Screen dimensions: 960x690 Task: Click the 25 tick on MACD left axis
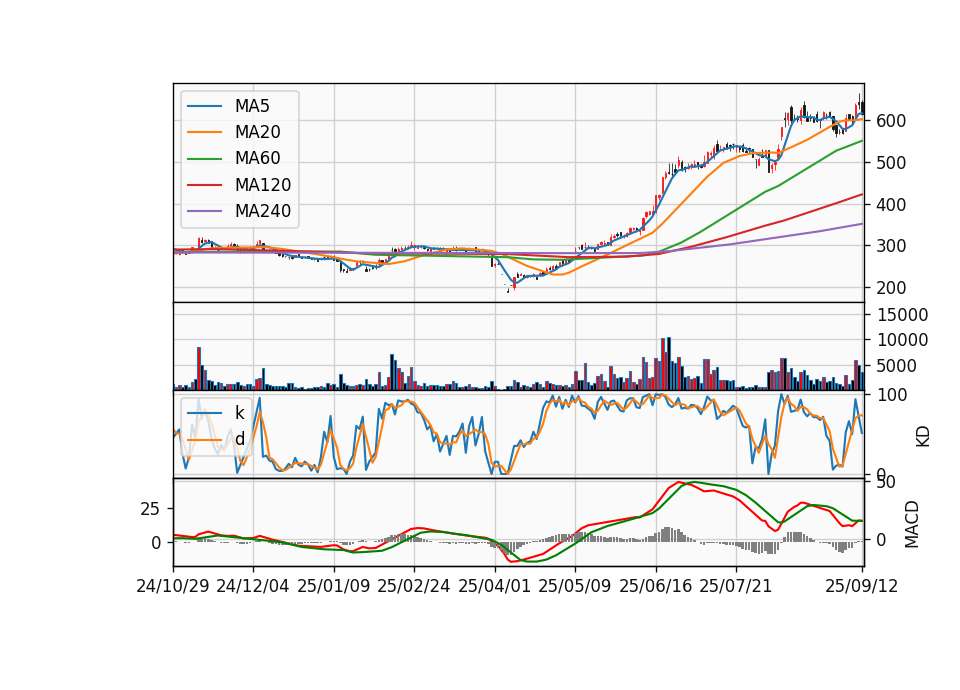pos(150,509)
